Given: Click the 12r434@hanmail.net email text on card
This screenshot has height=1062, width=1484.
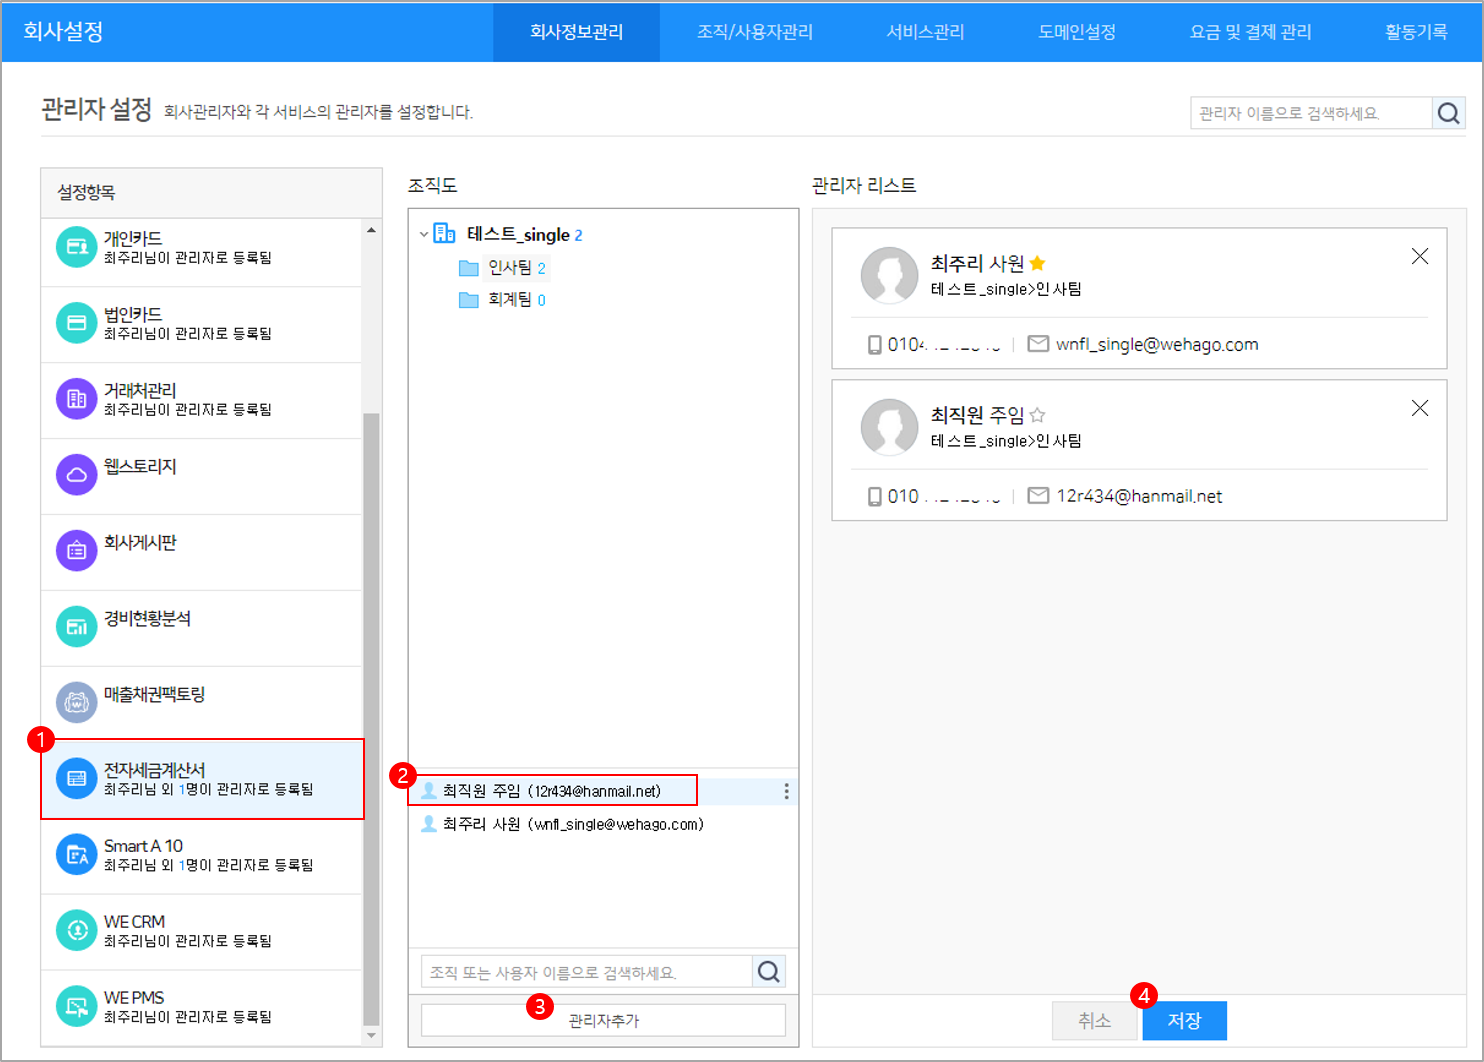Looking at the screenshot, I should [x=1139, y=496].
